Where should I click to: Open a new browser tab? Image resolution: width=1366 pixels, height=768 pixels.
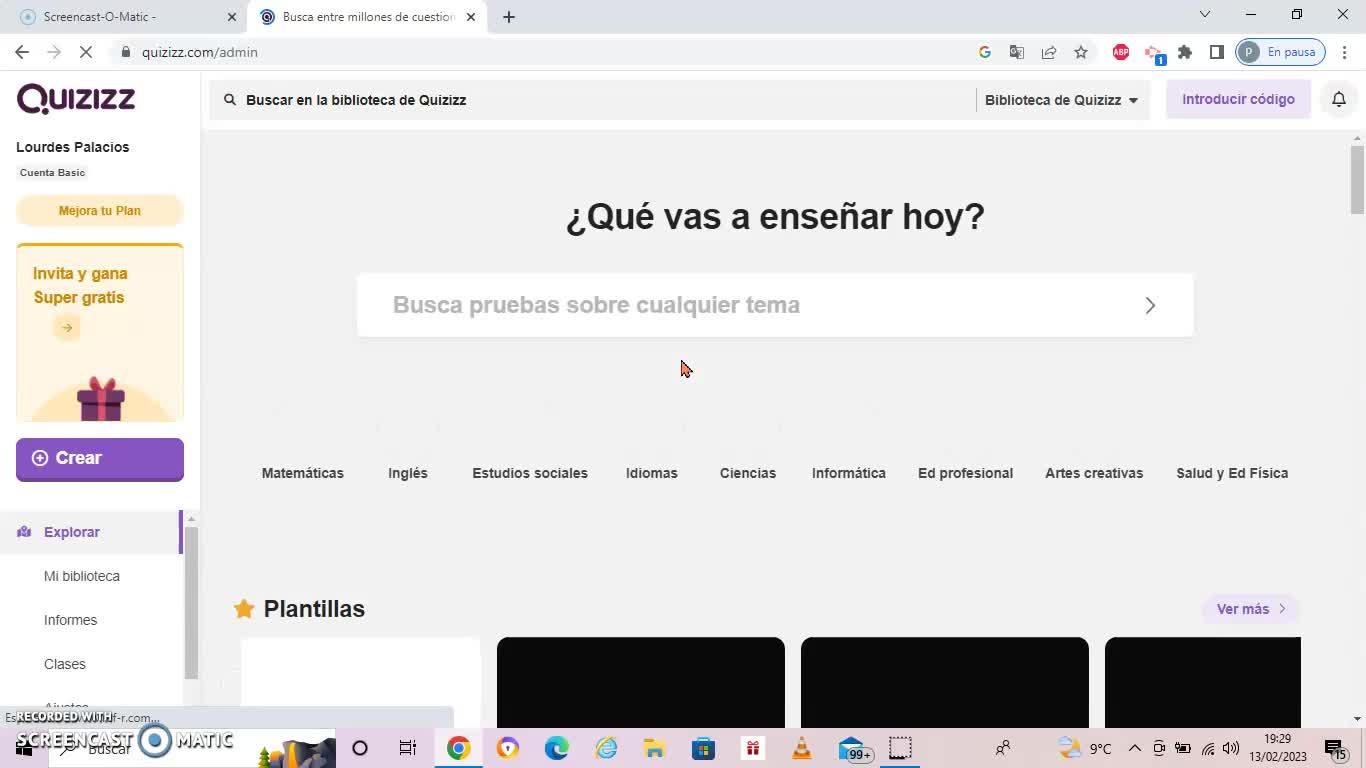click(509, 17)
